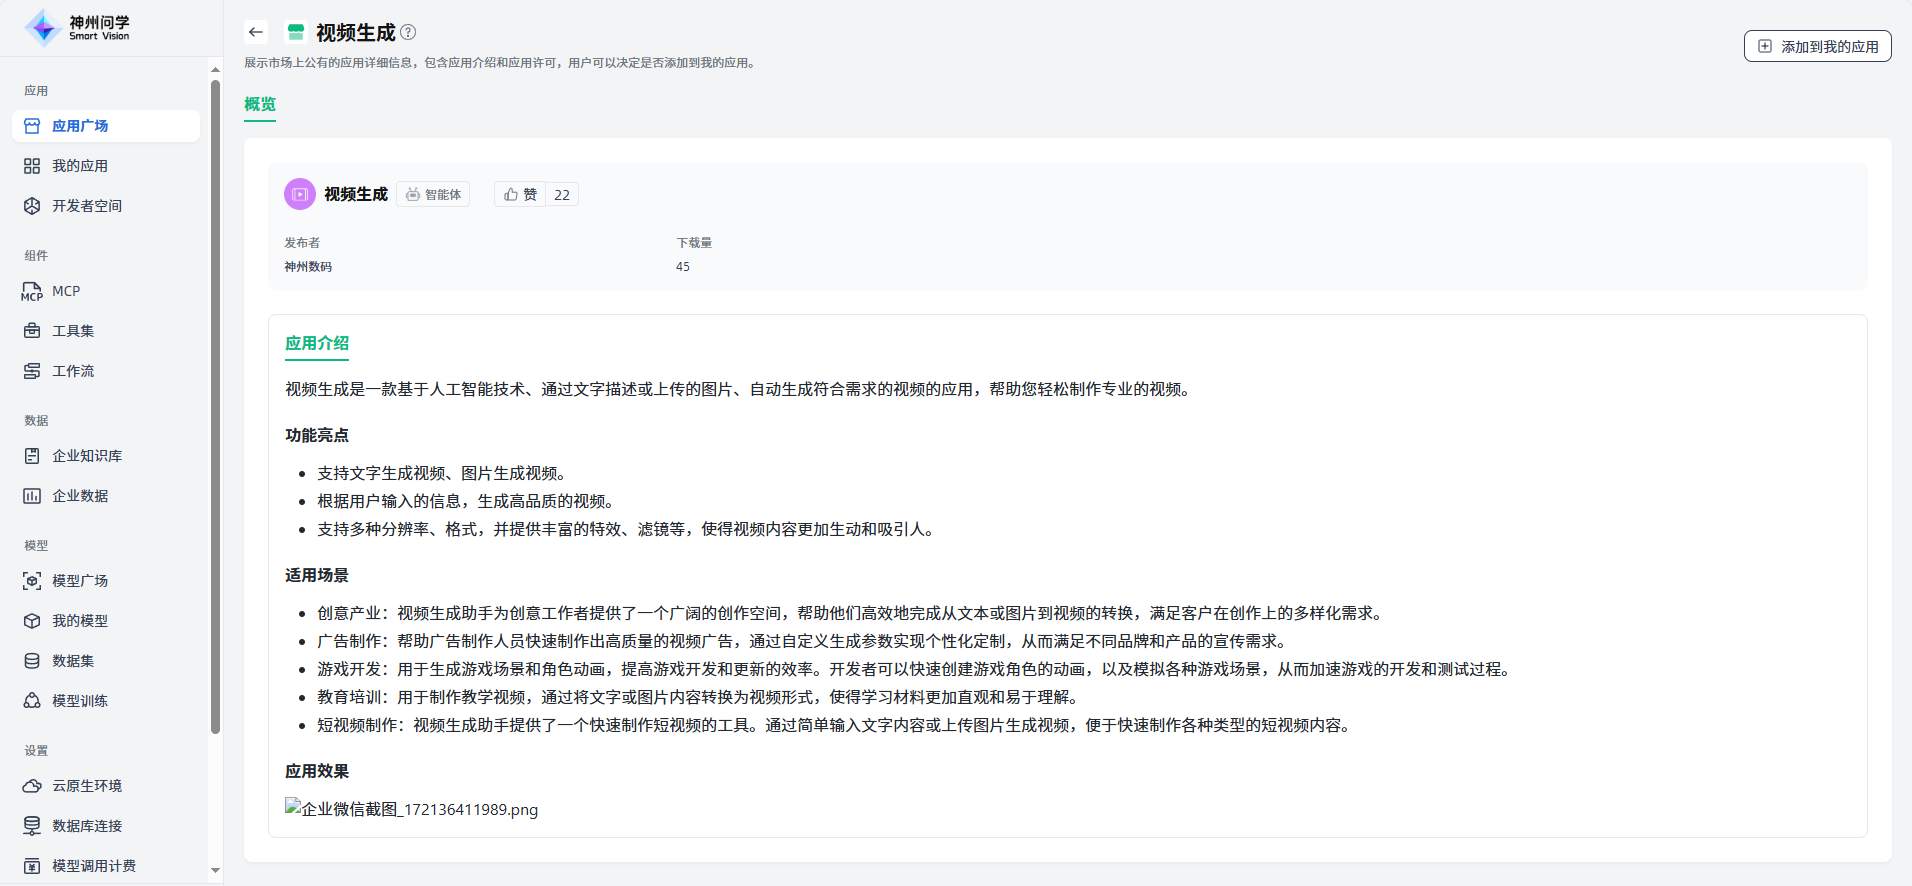Viewport: 1912px width, 886px height.
Task: Navigate to 我的应用
Action: (x=79, y=166)
